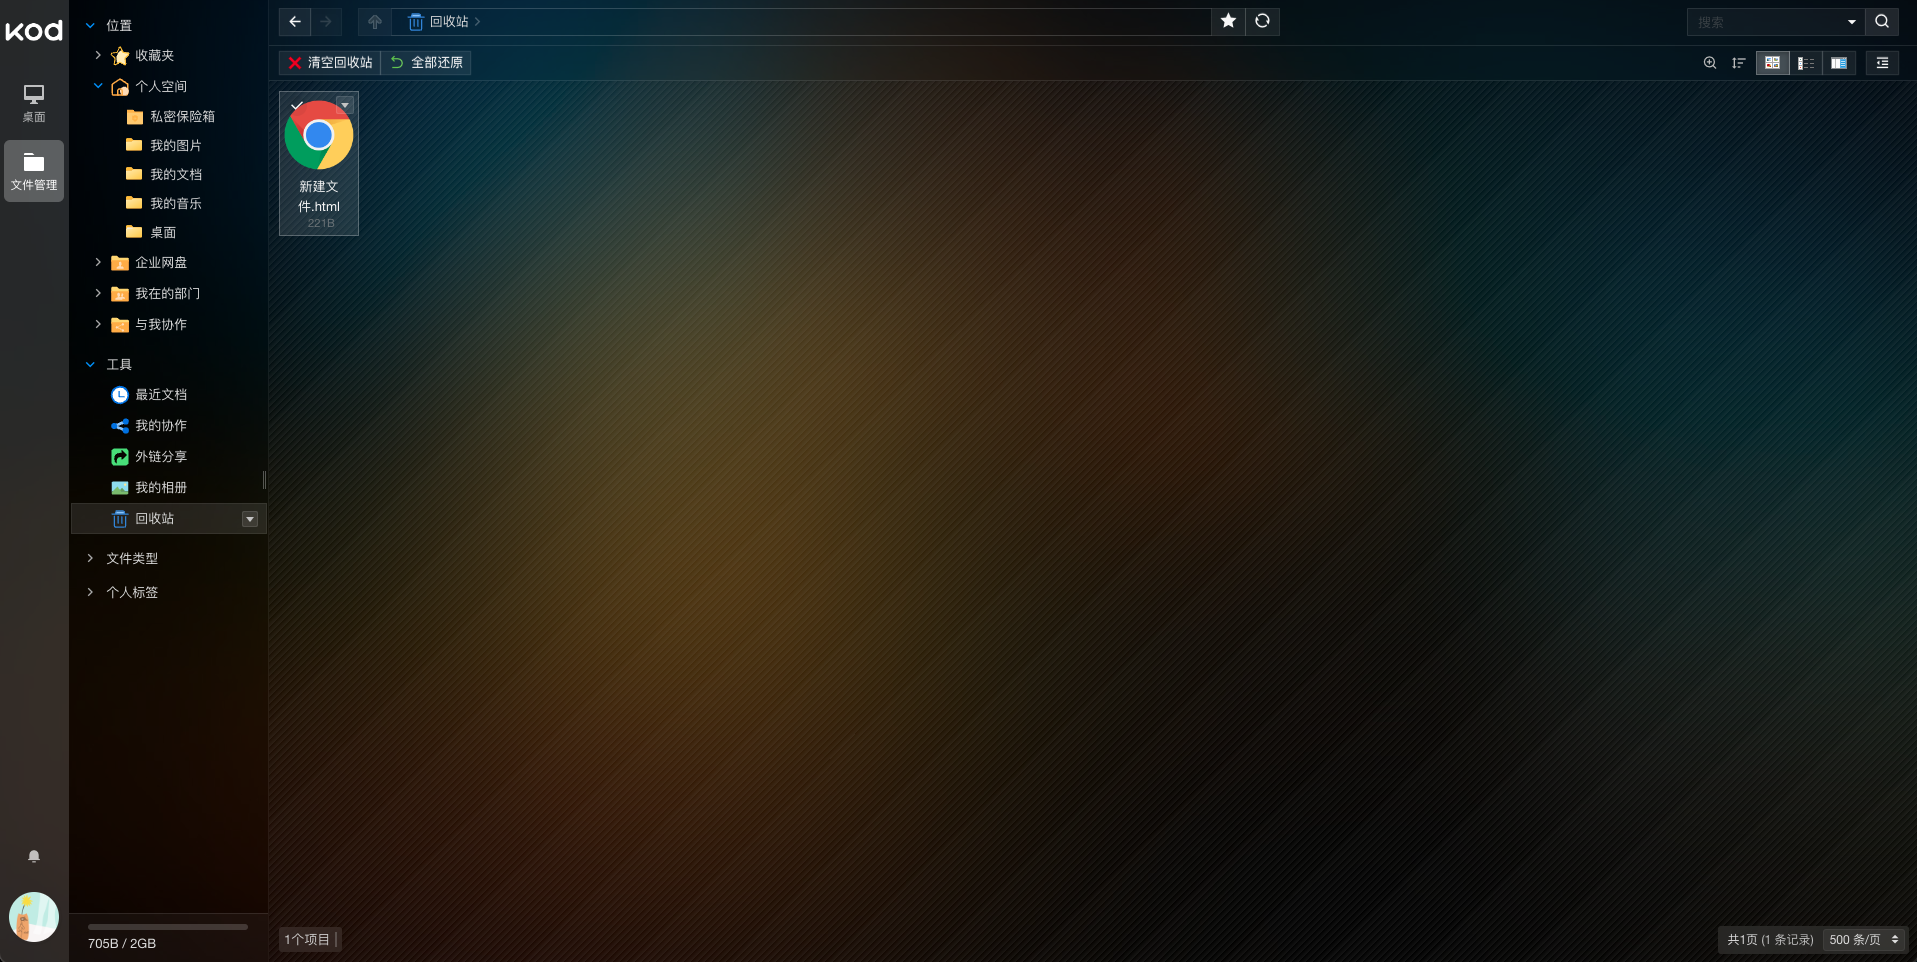Open 外链分享 in the tools list

click(x=160, y=456)
